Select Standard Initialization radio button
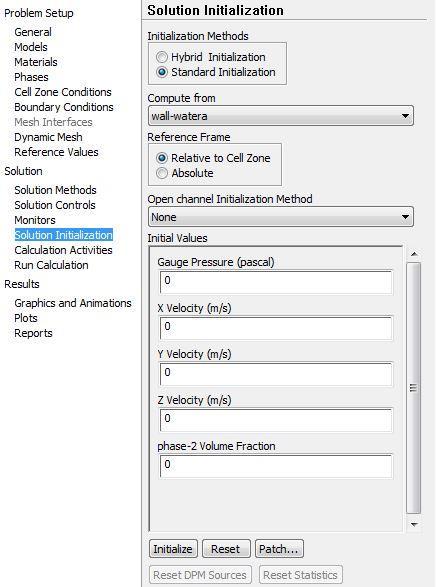The width and height of the screenshot is (436, 587). (162, 72)
